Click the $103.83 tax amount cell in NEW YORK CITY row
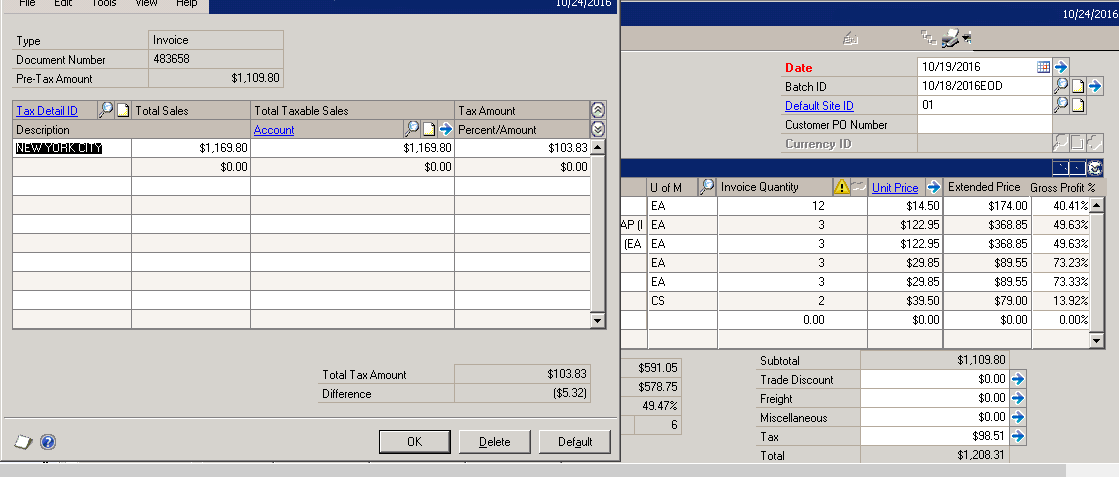 click(x=522, y=148)
